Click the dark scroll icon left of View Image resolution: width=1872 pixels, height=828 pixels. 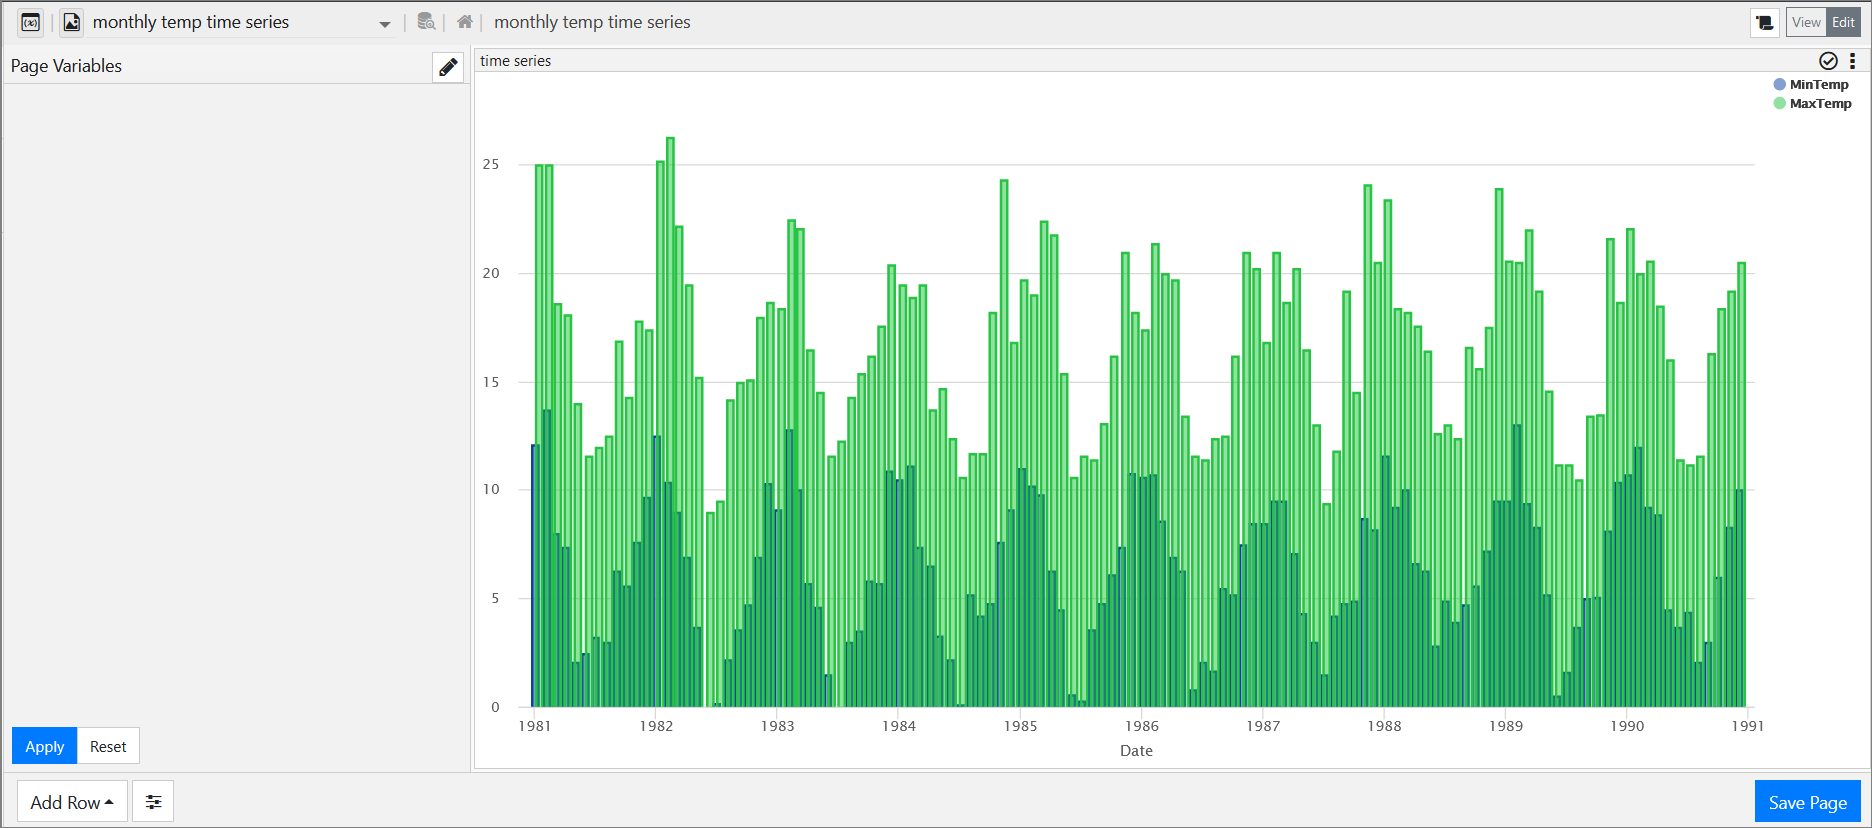pyautogui.click(x=1765, y=22)
